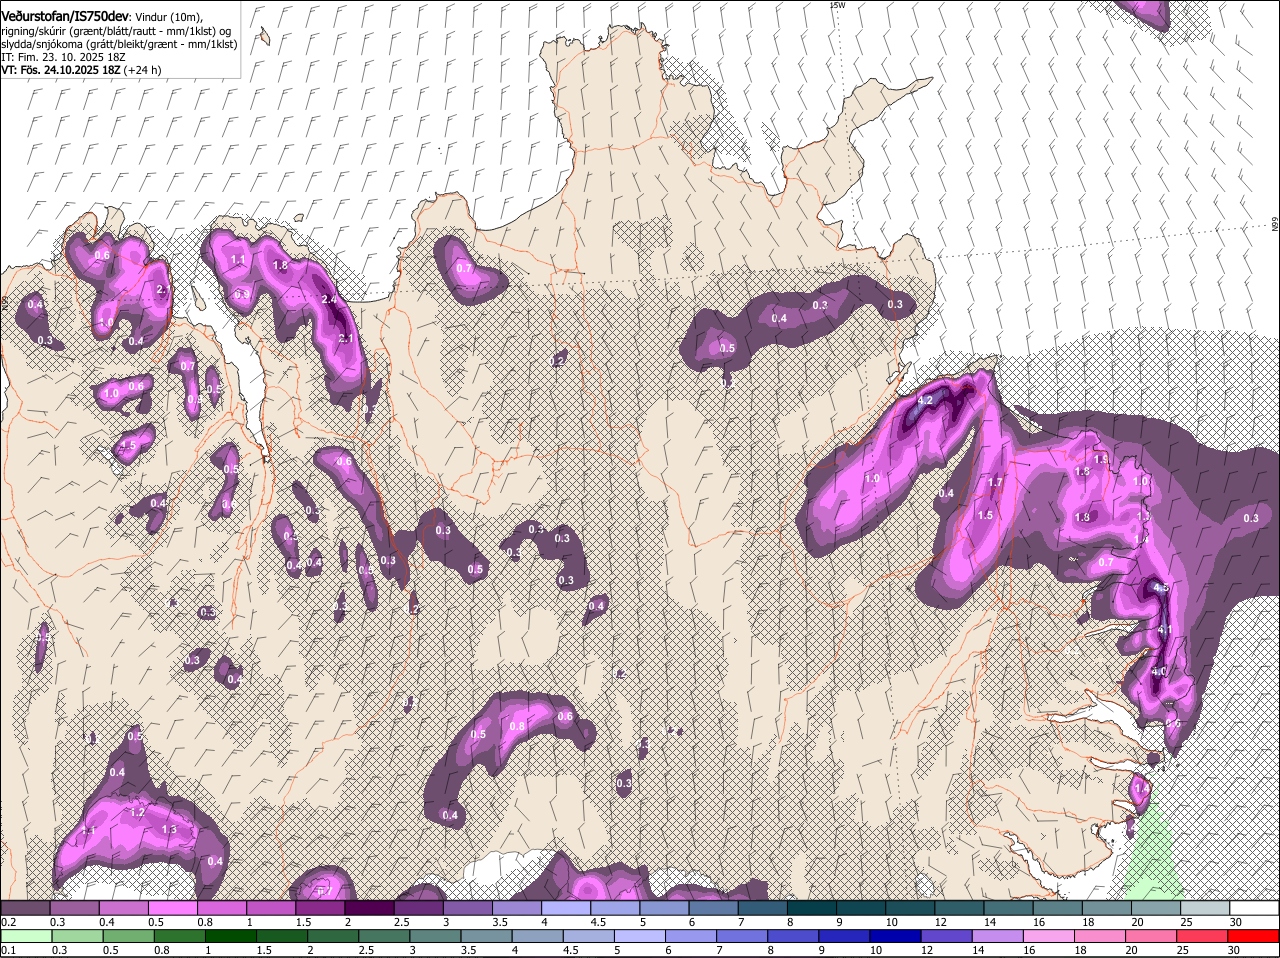This screenshot has height=958, width=1280.
Task: Pick the white snow scale swatch after 30
Action: coord(1255,908)
